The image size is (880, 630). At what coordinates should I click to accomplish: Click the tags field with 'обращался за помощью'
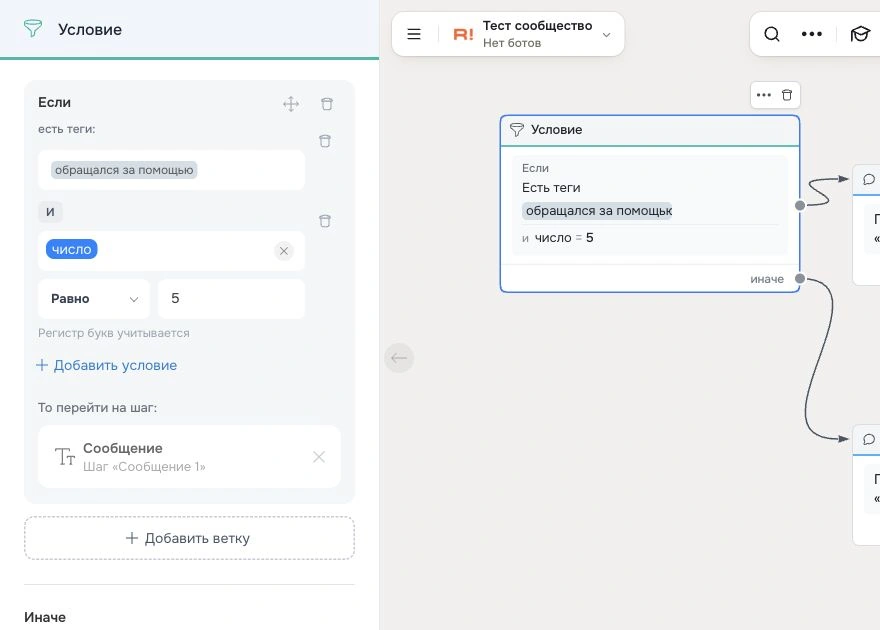pos(171,170)
